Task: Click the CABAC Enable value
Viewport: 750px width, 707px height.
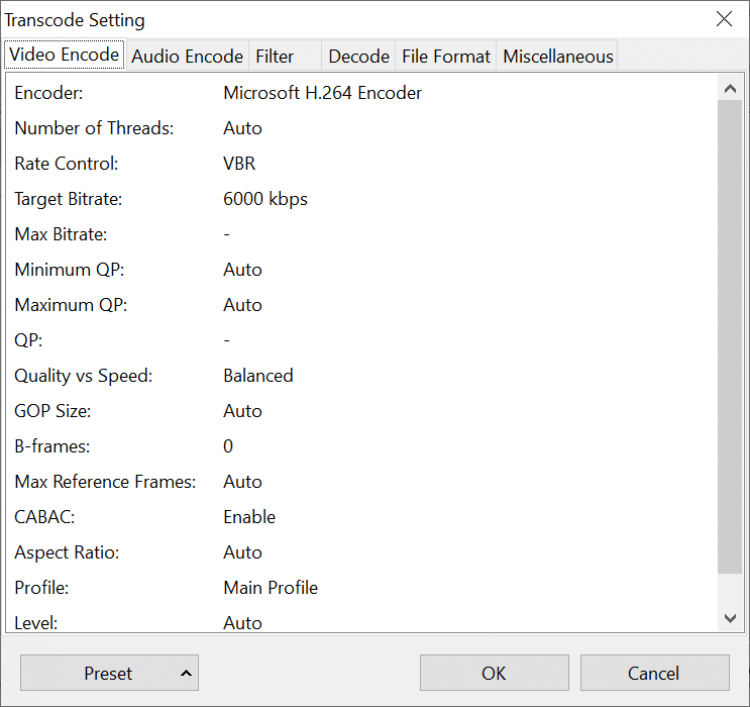Action: [x=249, y=517]
